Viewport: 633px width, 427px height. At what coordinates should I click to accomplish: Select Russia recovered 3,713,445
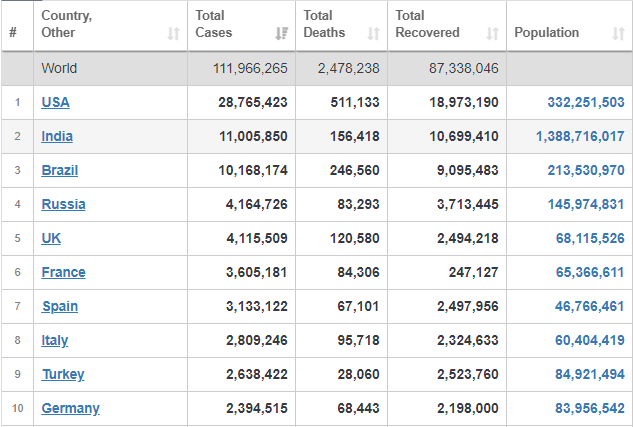(467, 204)
